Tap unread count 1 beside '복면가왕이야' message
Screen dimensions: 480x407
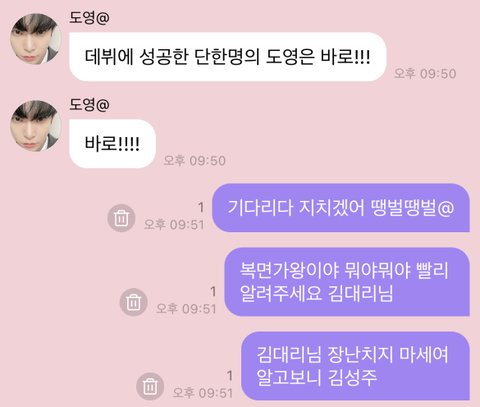pos(213,292)
